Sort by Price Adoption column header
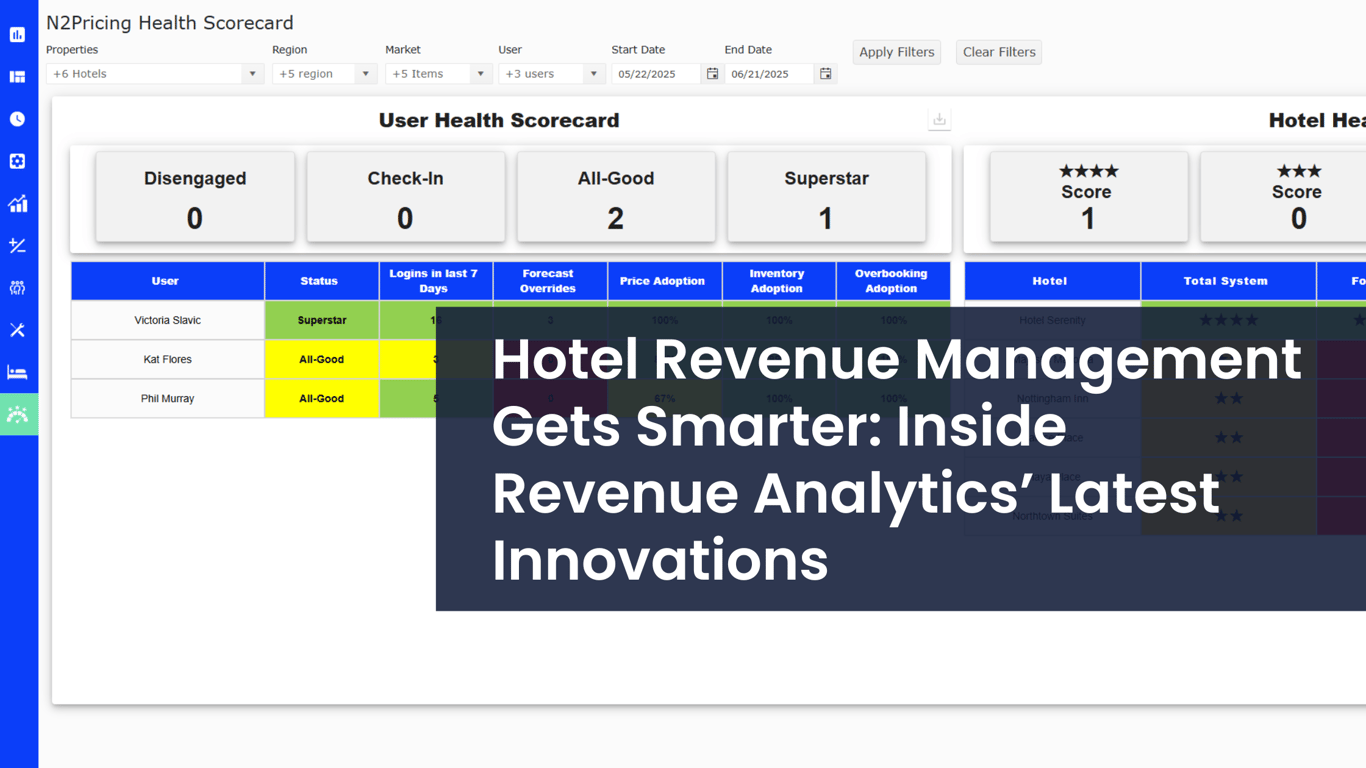 point(664,281)
